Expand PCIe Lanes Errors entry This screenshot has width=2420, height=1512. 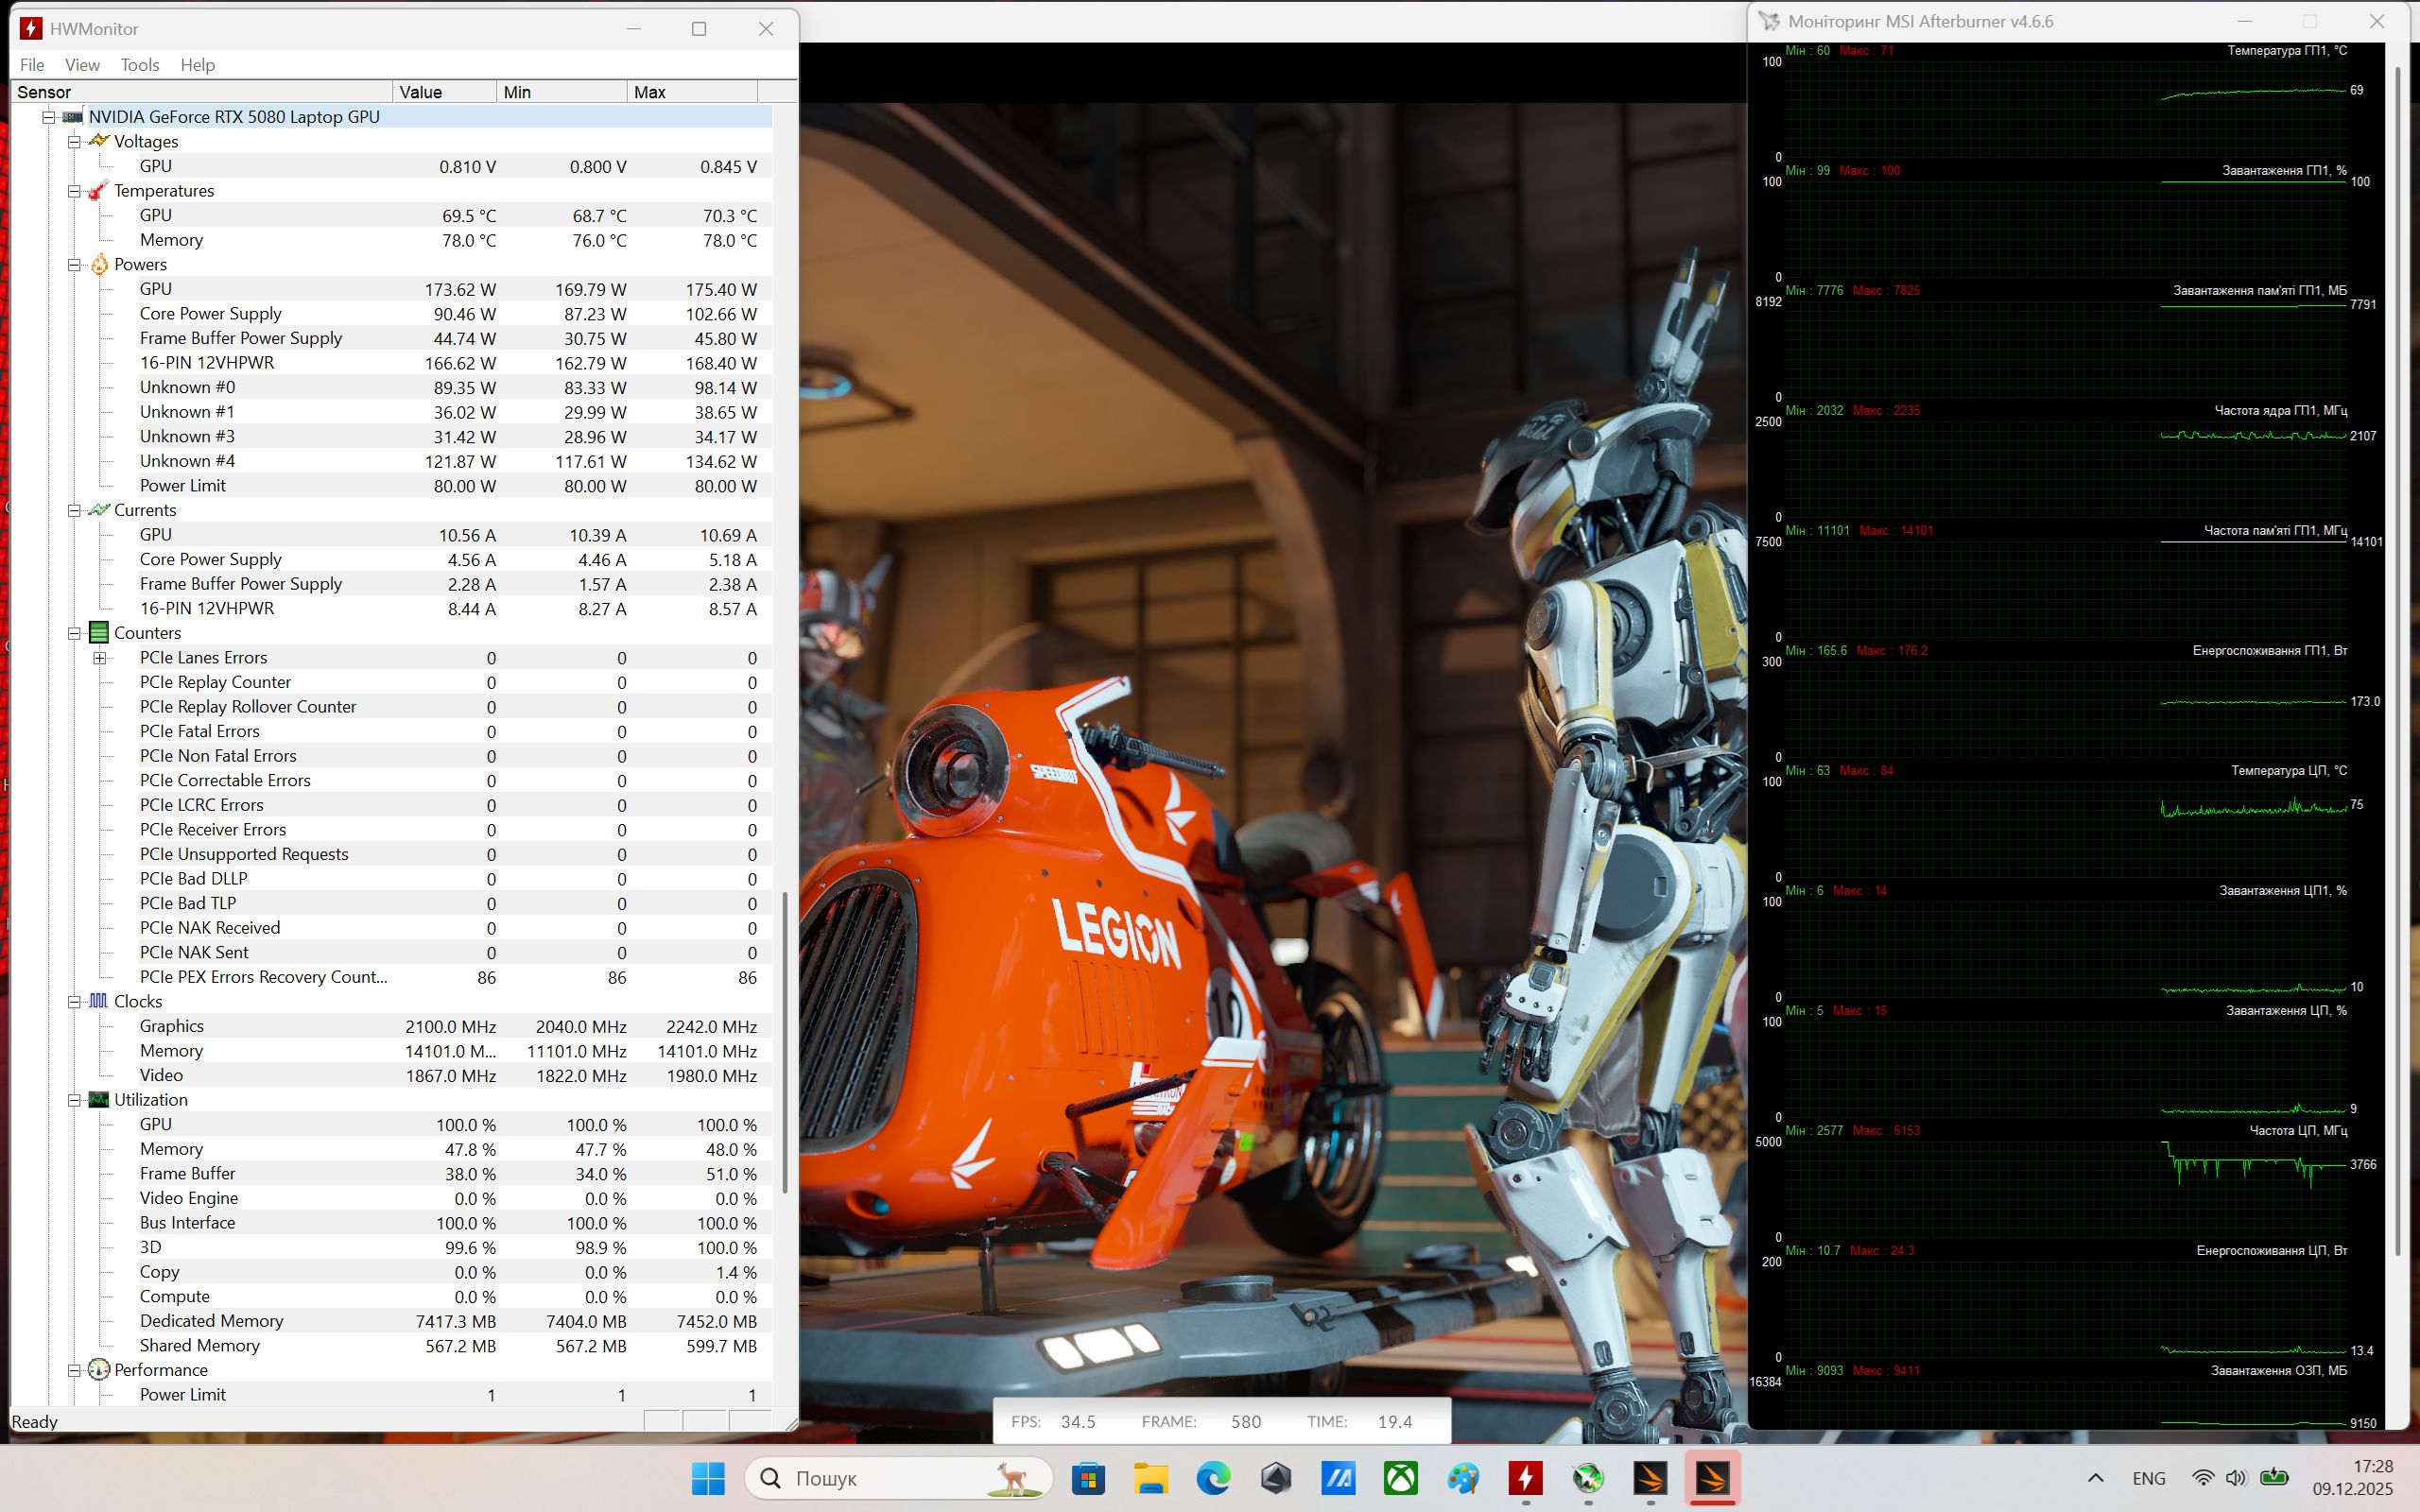click(x=99, y=658)
